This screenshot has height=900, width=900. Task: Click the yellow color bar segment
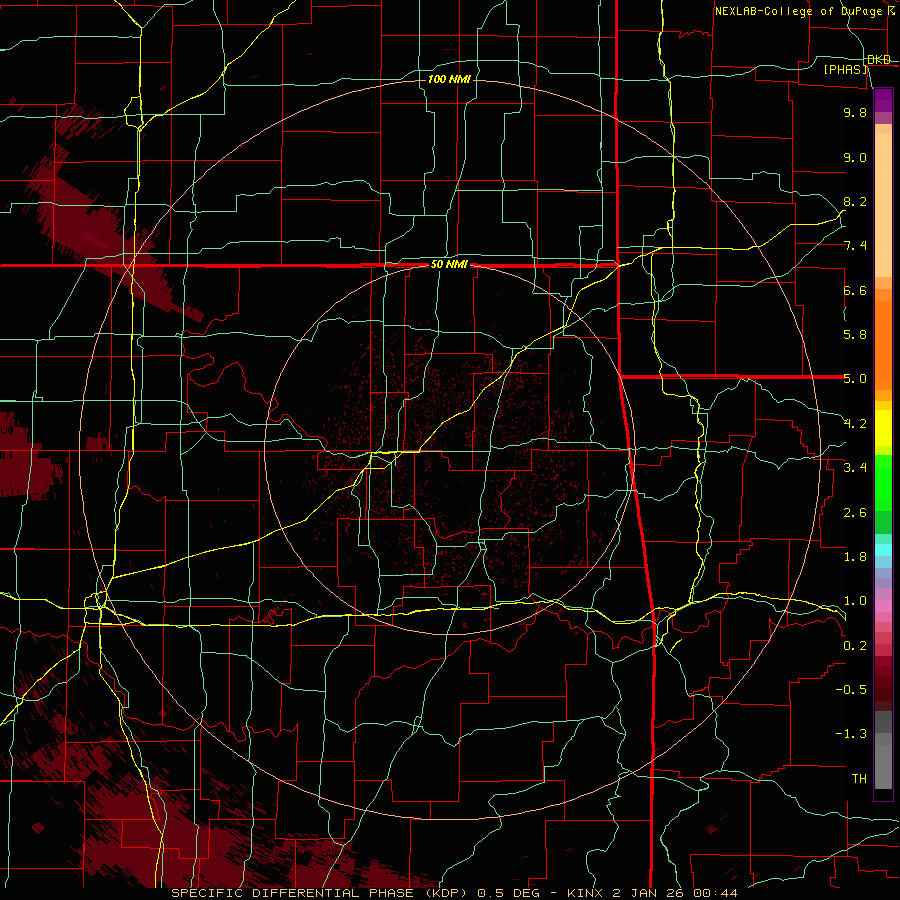(883, 428)
